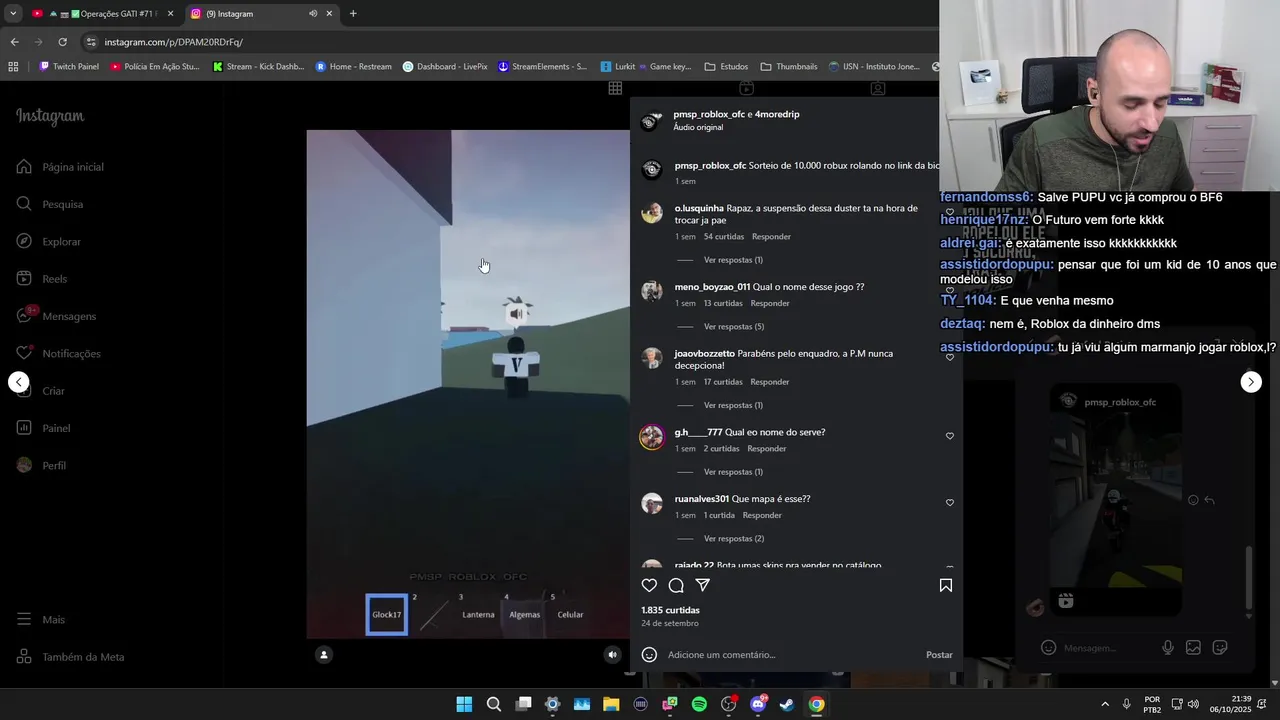This screenshot has height=720, width=1280.
Task: Expand Ver respostas (2) under ruanalves301
Action: [733, 539]
